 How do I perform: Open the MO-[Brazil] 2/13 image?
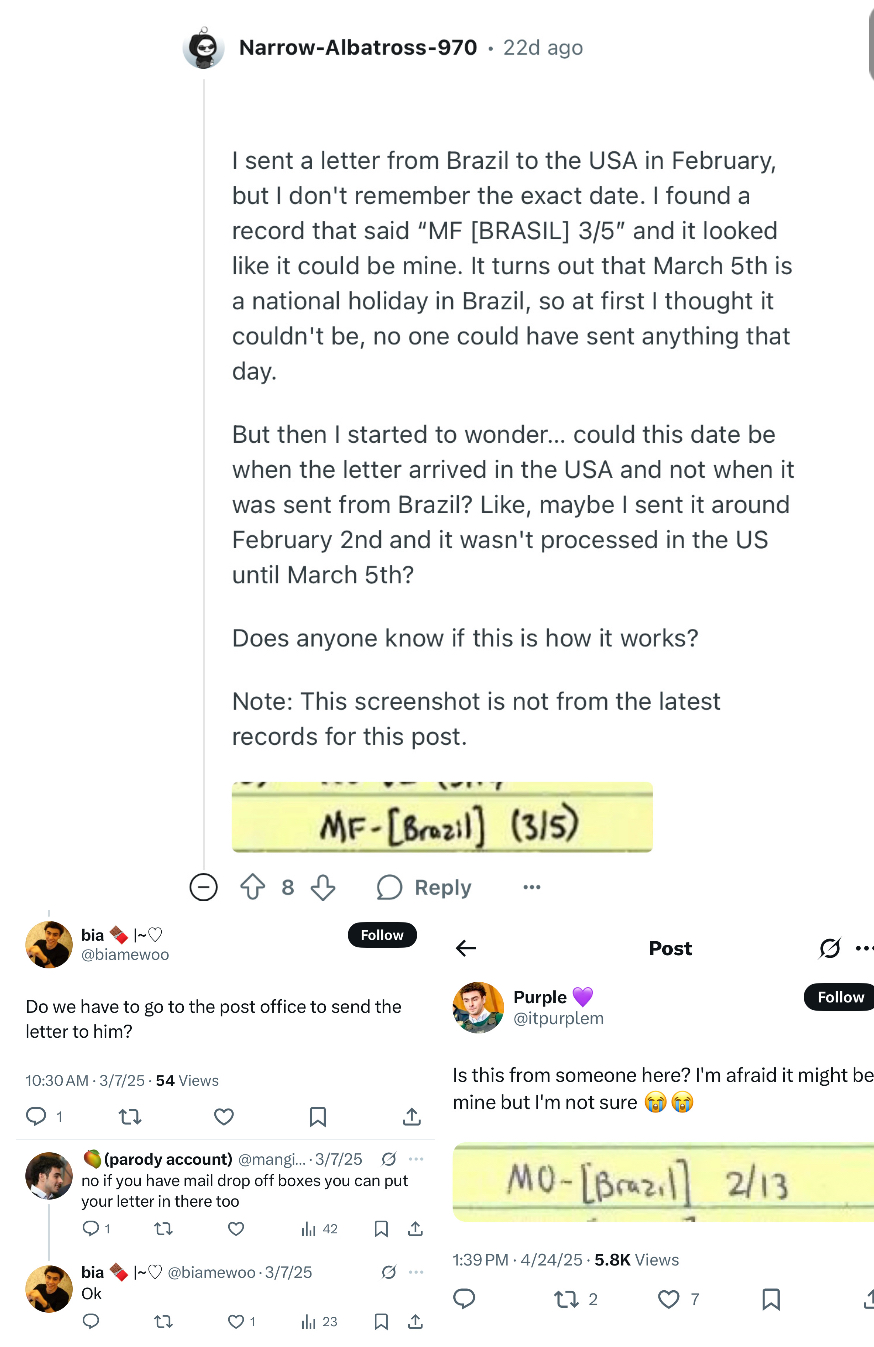pos(663,1183)
